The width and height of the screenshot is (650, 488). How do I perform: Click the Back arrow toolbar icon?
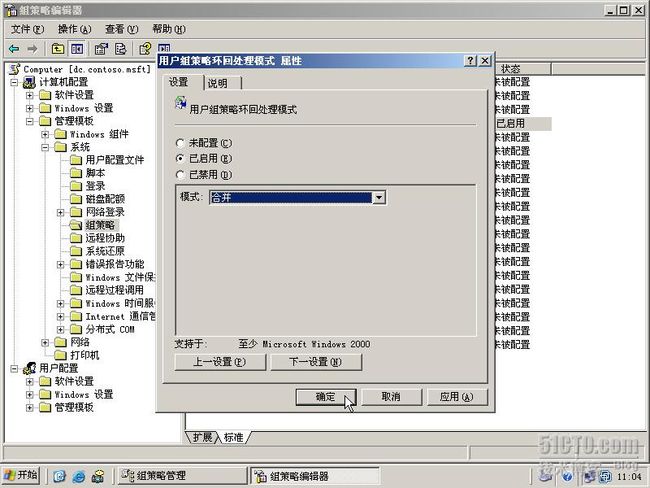click(x=14, y=49)
